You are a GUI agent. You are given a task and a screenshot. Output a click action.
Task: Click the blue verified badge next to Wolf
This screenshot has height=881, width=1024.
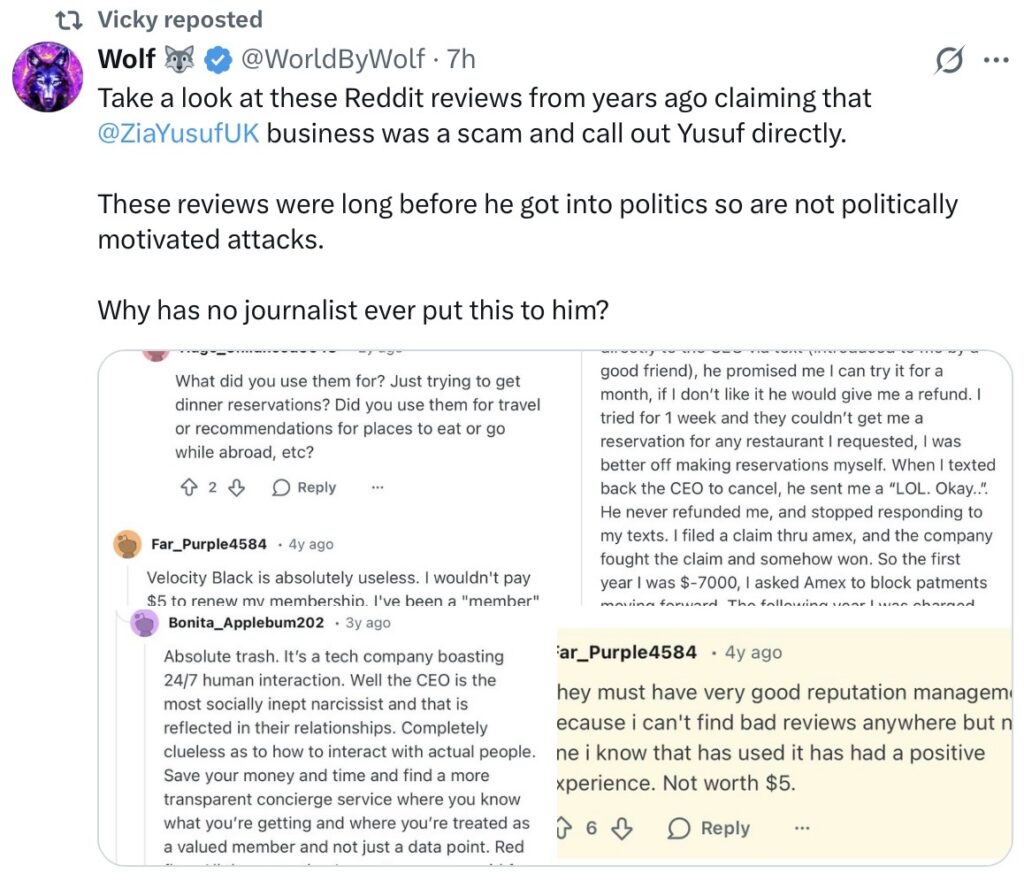pyautogui.click(x=217, y=61)
